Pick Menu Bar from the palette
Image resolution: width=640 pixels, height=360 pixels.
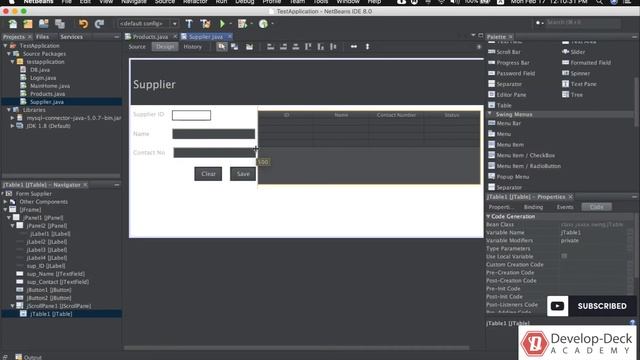(x=504, y=123)
